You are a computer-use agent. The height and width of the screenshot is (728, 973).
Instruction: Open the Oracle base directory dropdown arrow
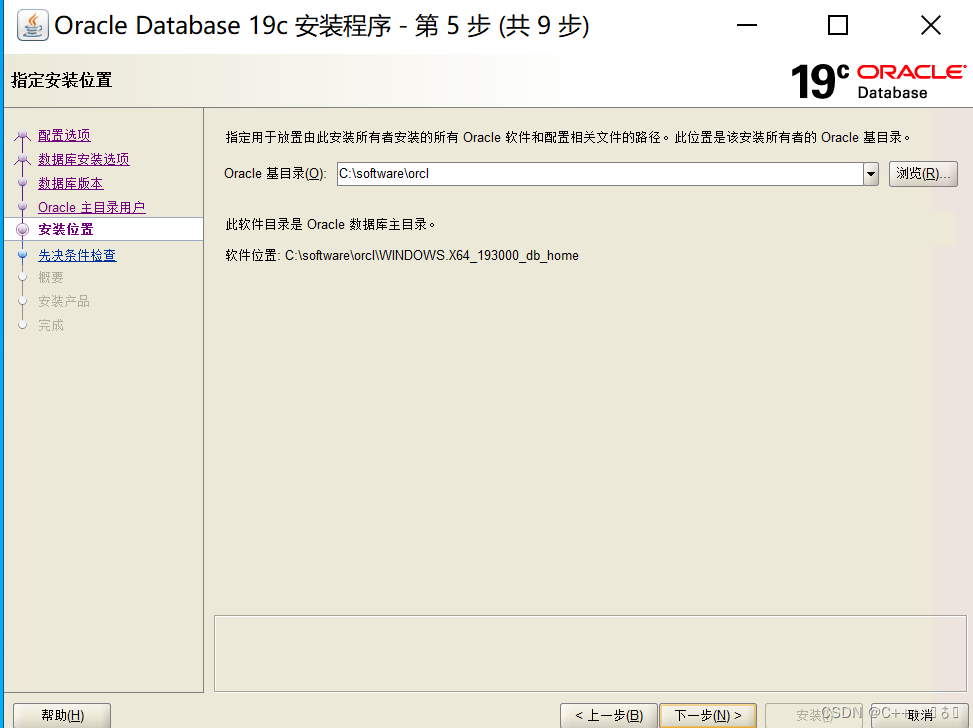[871, 174]
